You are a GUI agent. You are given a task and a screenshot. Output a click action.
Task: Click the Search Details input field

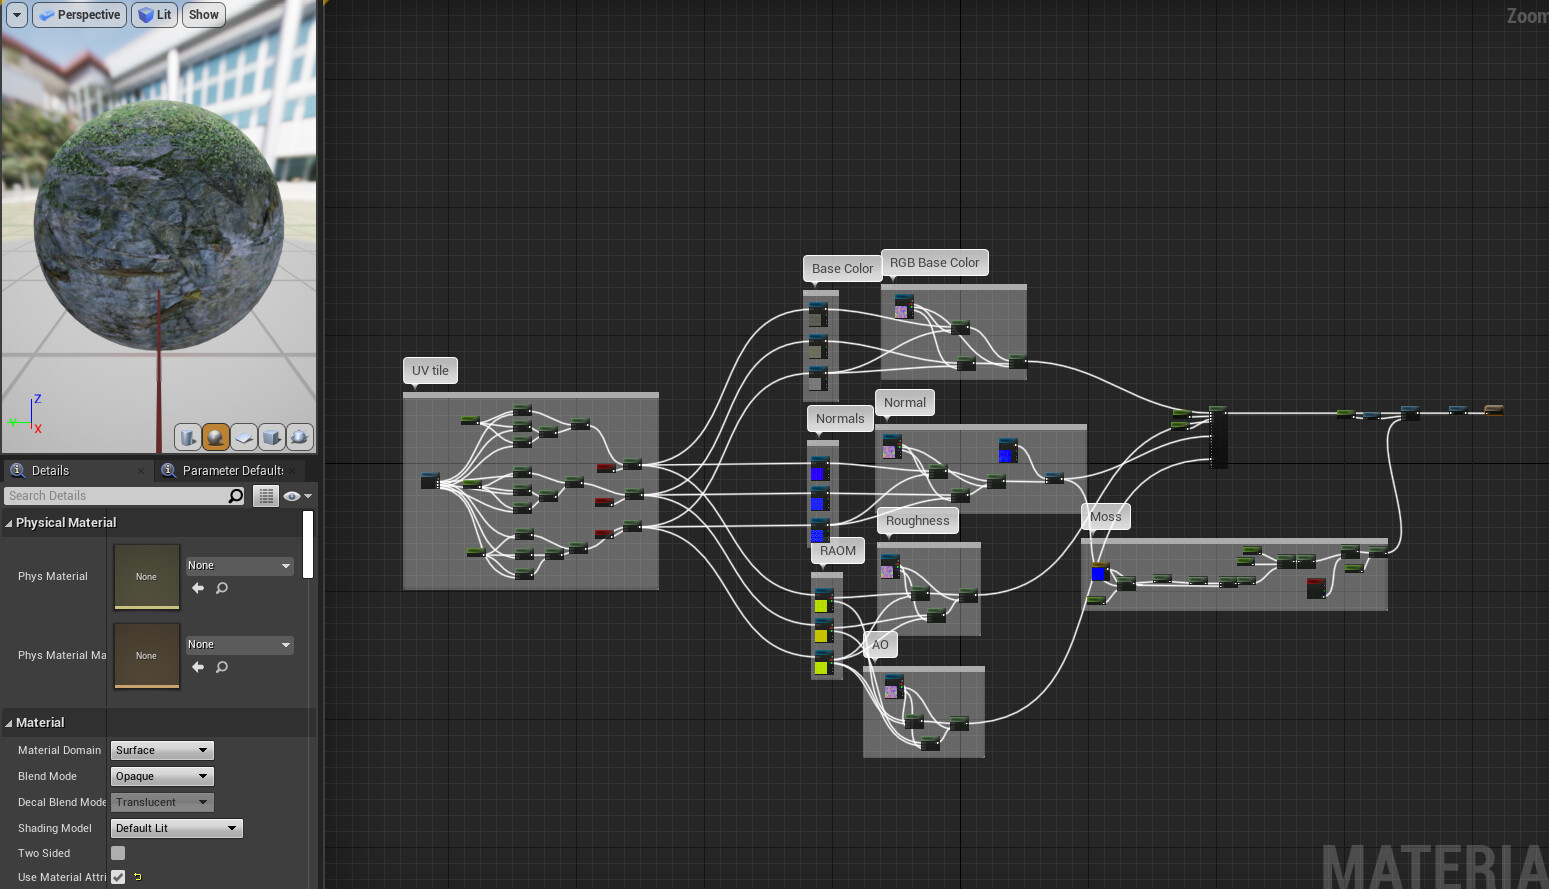tap(115, 496)
